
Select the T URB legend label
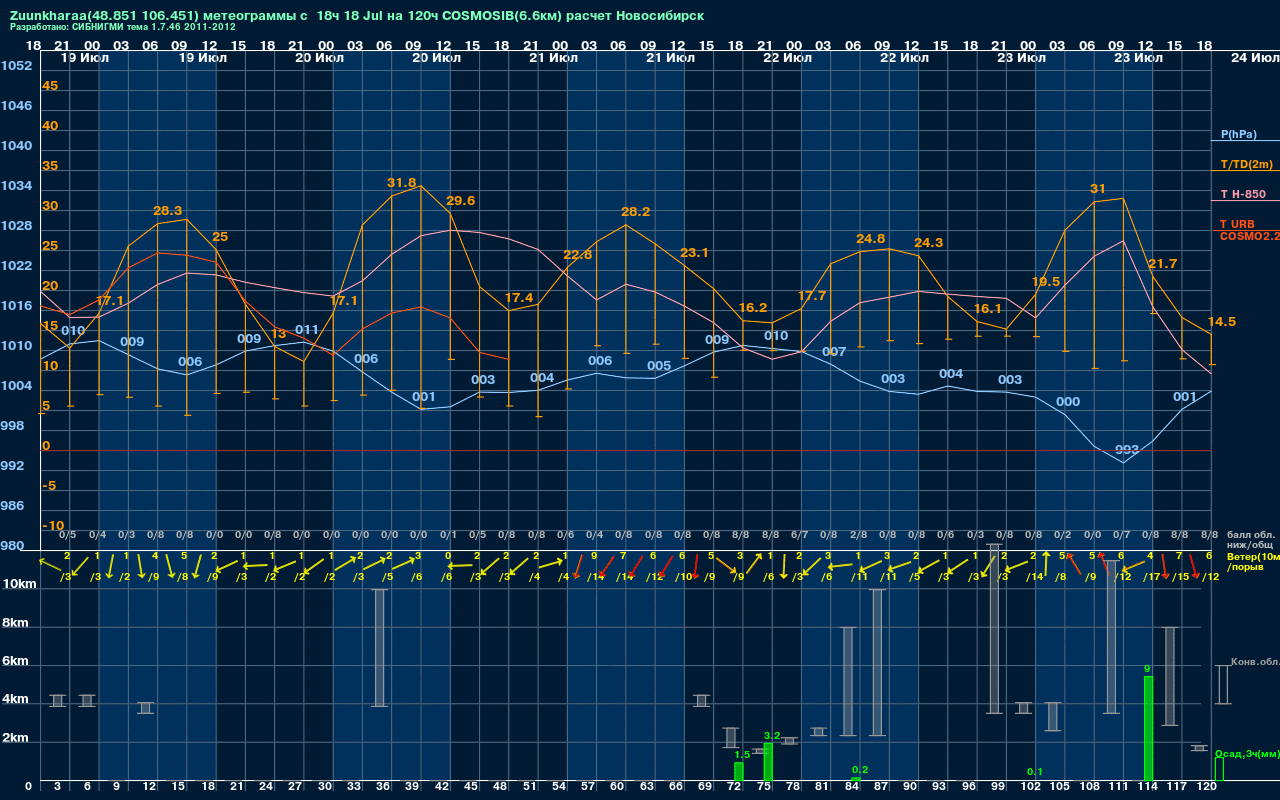click(x=1237, y=224)
